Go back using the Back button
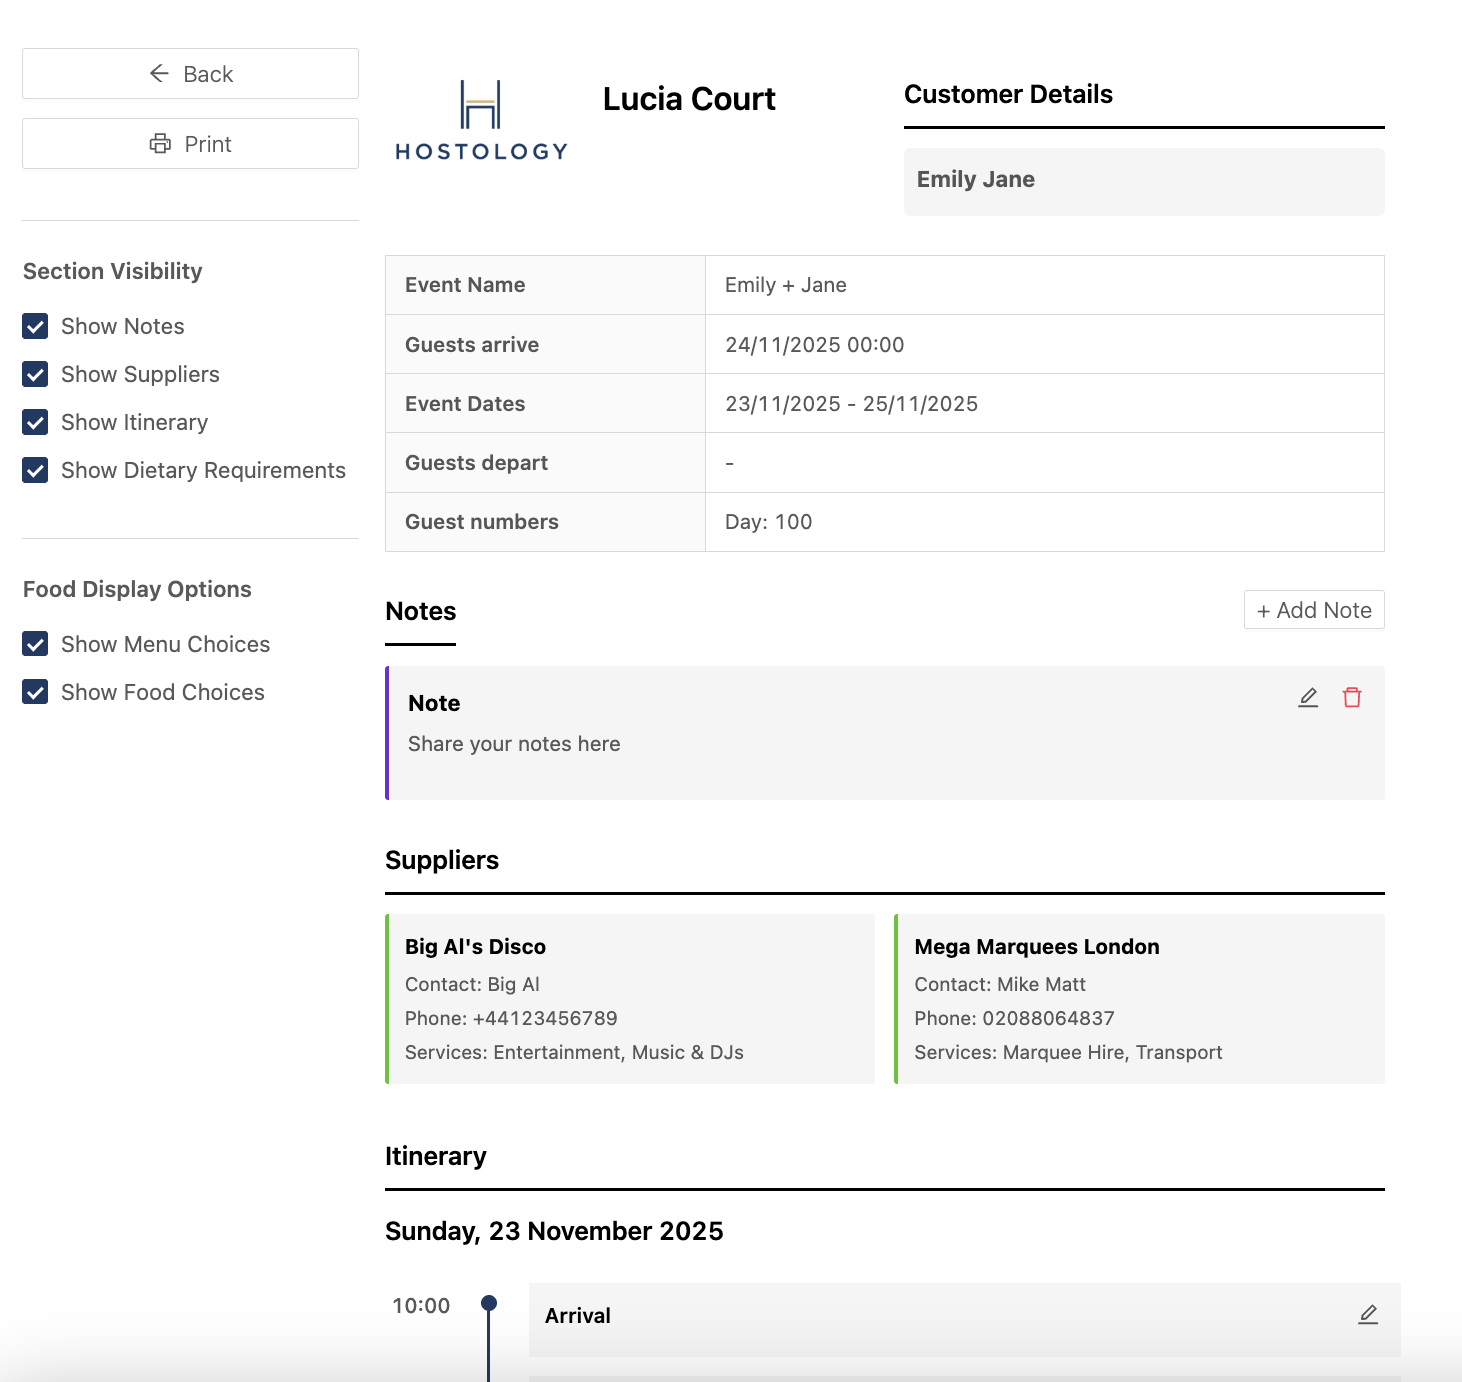Image resolution: width=1462 pixels, height=1382 pixels. click(190, 74)
